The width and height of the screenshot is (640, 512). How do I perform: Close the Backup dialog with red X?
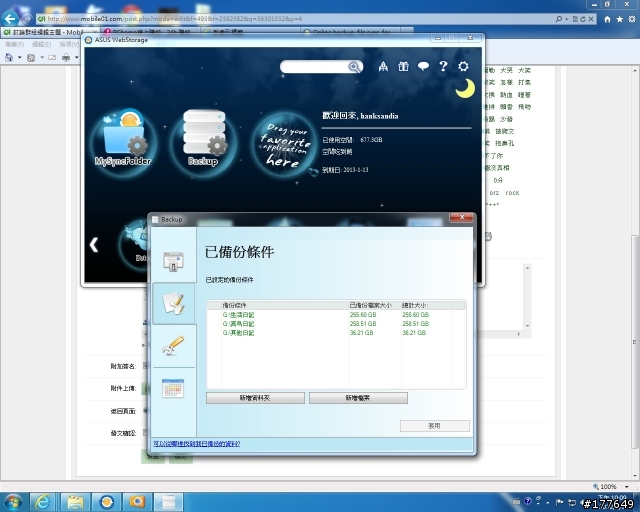point(462,218)
